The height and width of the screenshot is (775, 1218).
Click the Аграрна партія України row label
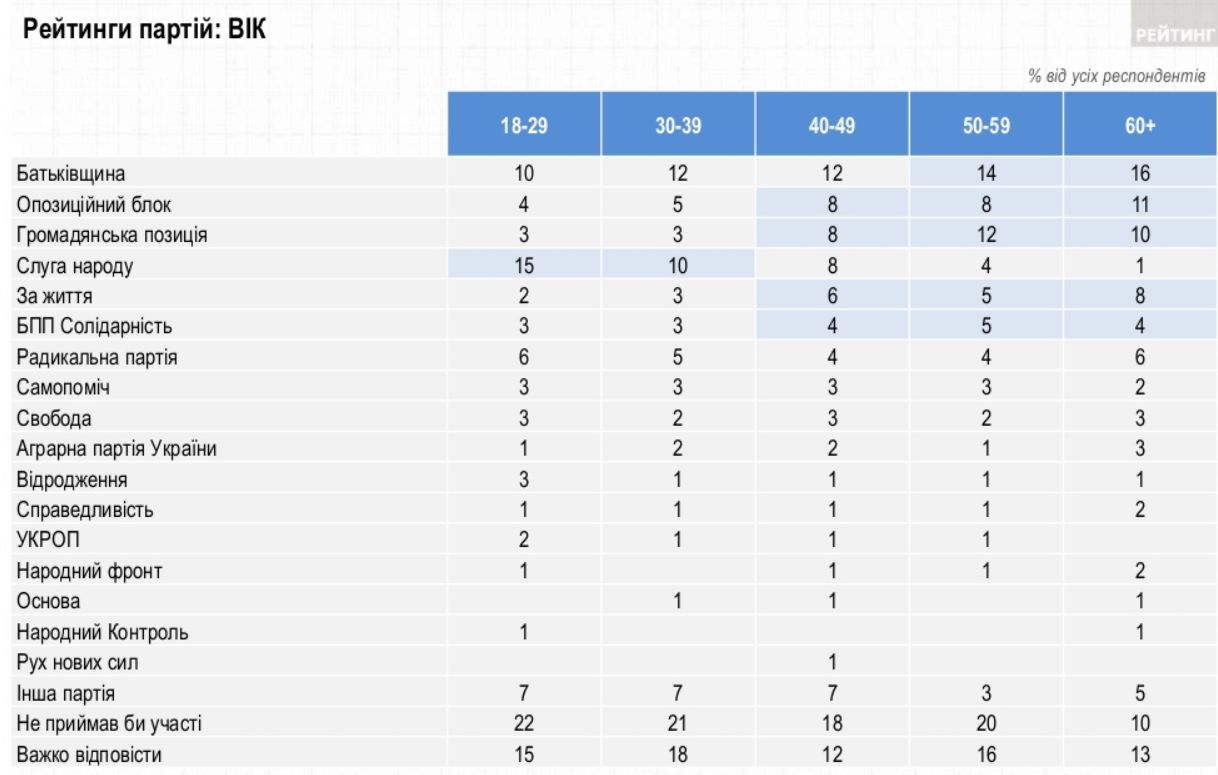click(x=116, y=449)
